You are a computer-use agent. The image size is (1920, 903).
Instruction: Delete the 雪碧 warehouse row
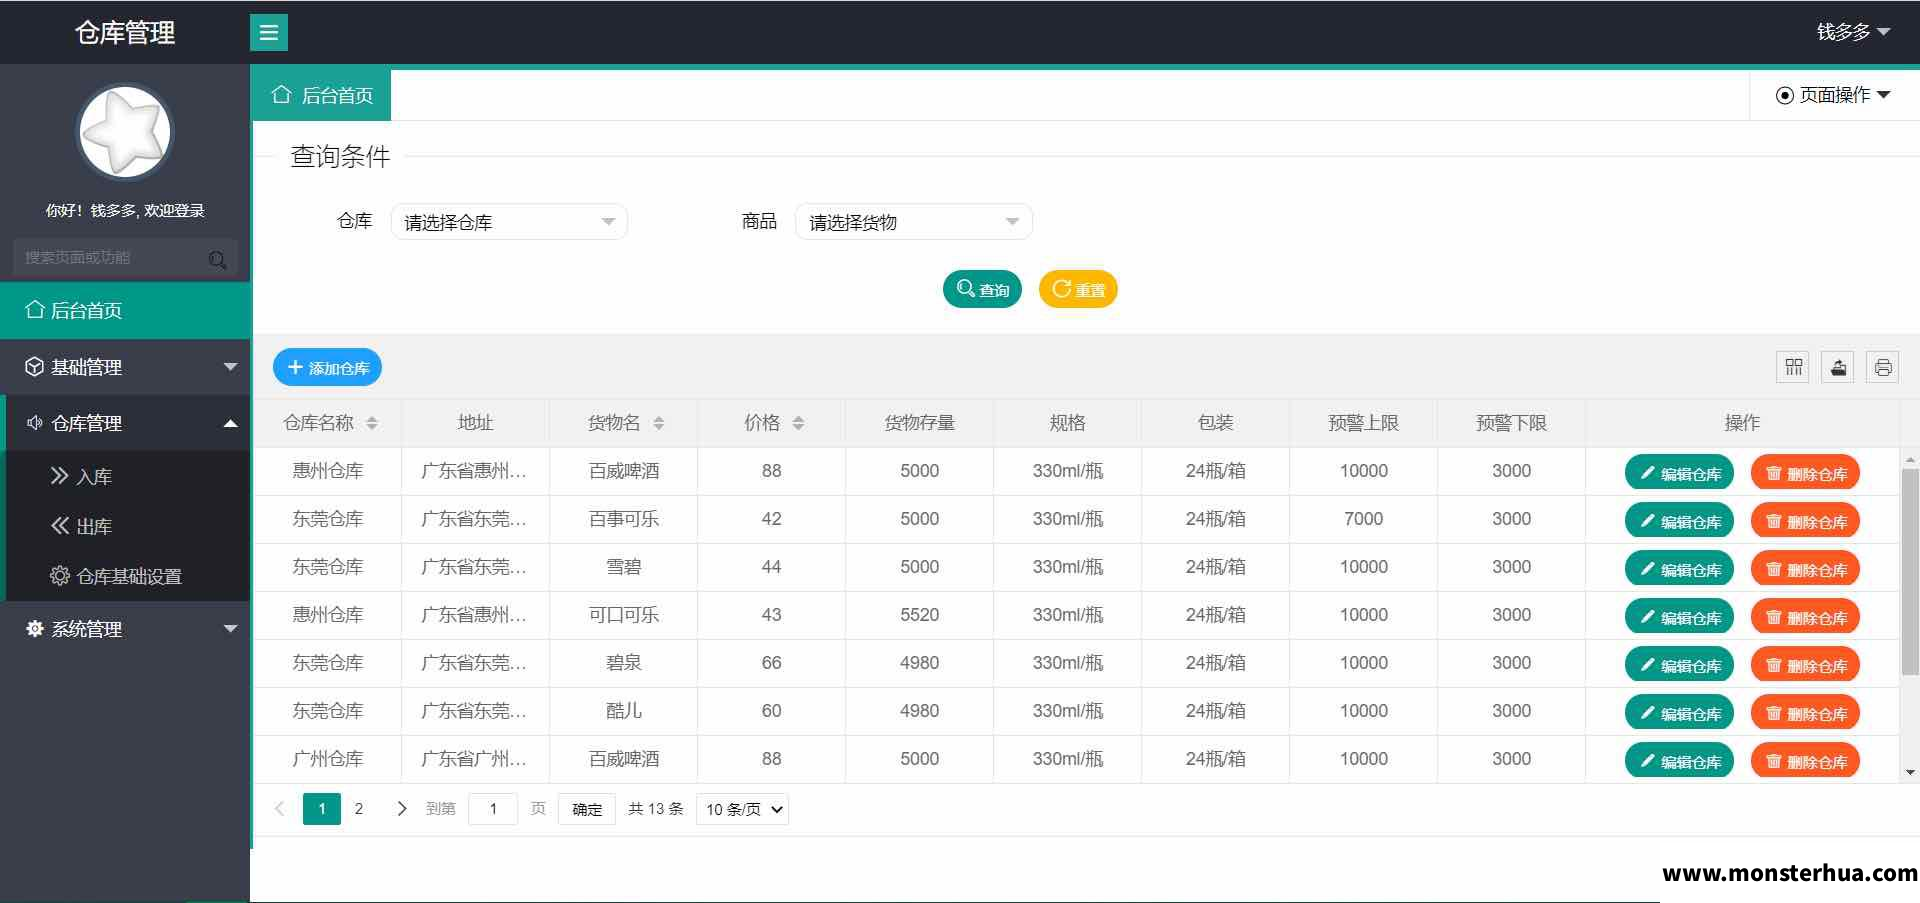[1805, 569]
